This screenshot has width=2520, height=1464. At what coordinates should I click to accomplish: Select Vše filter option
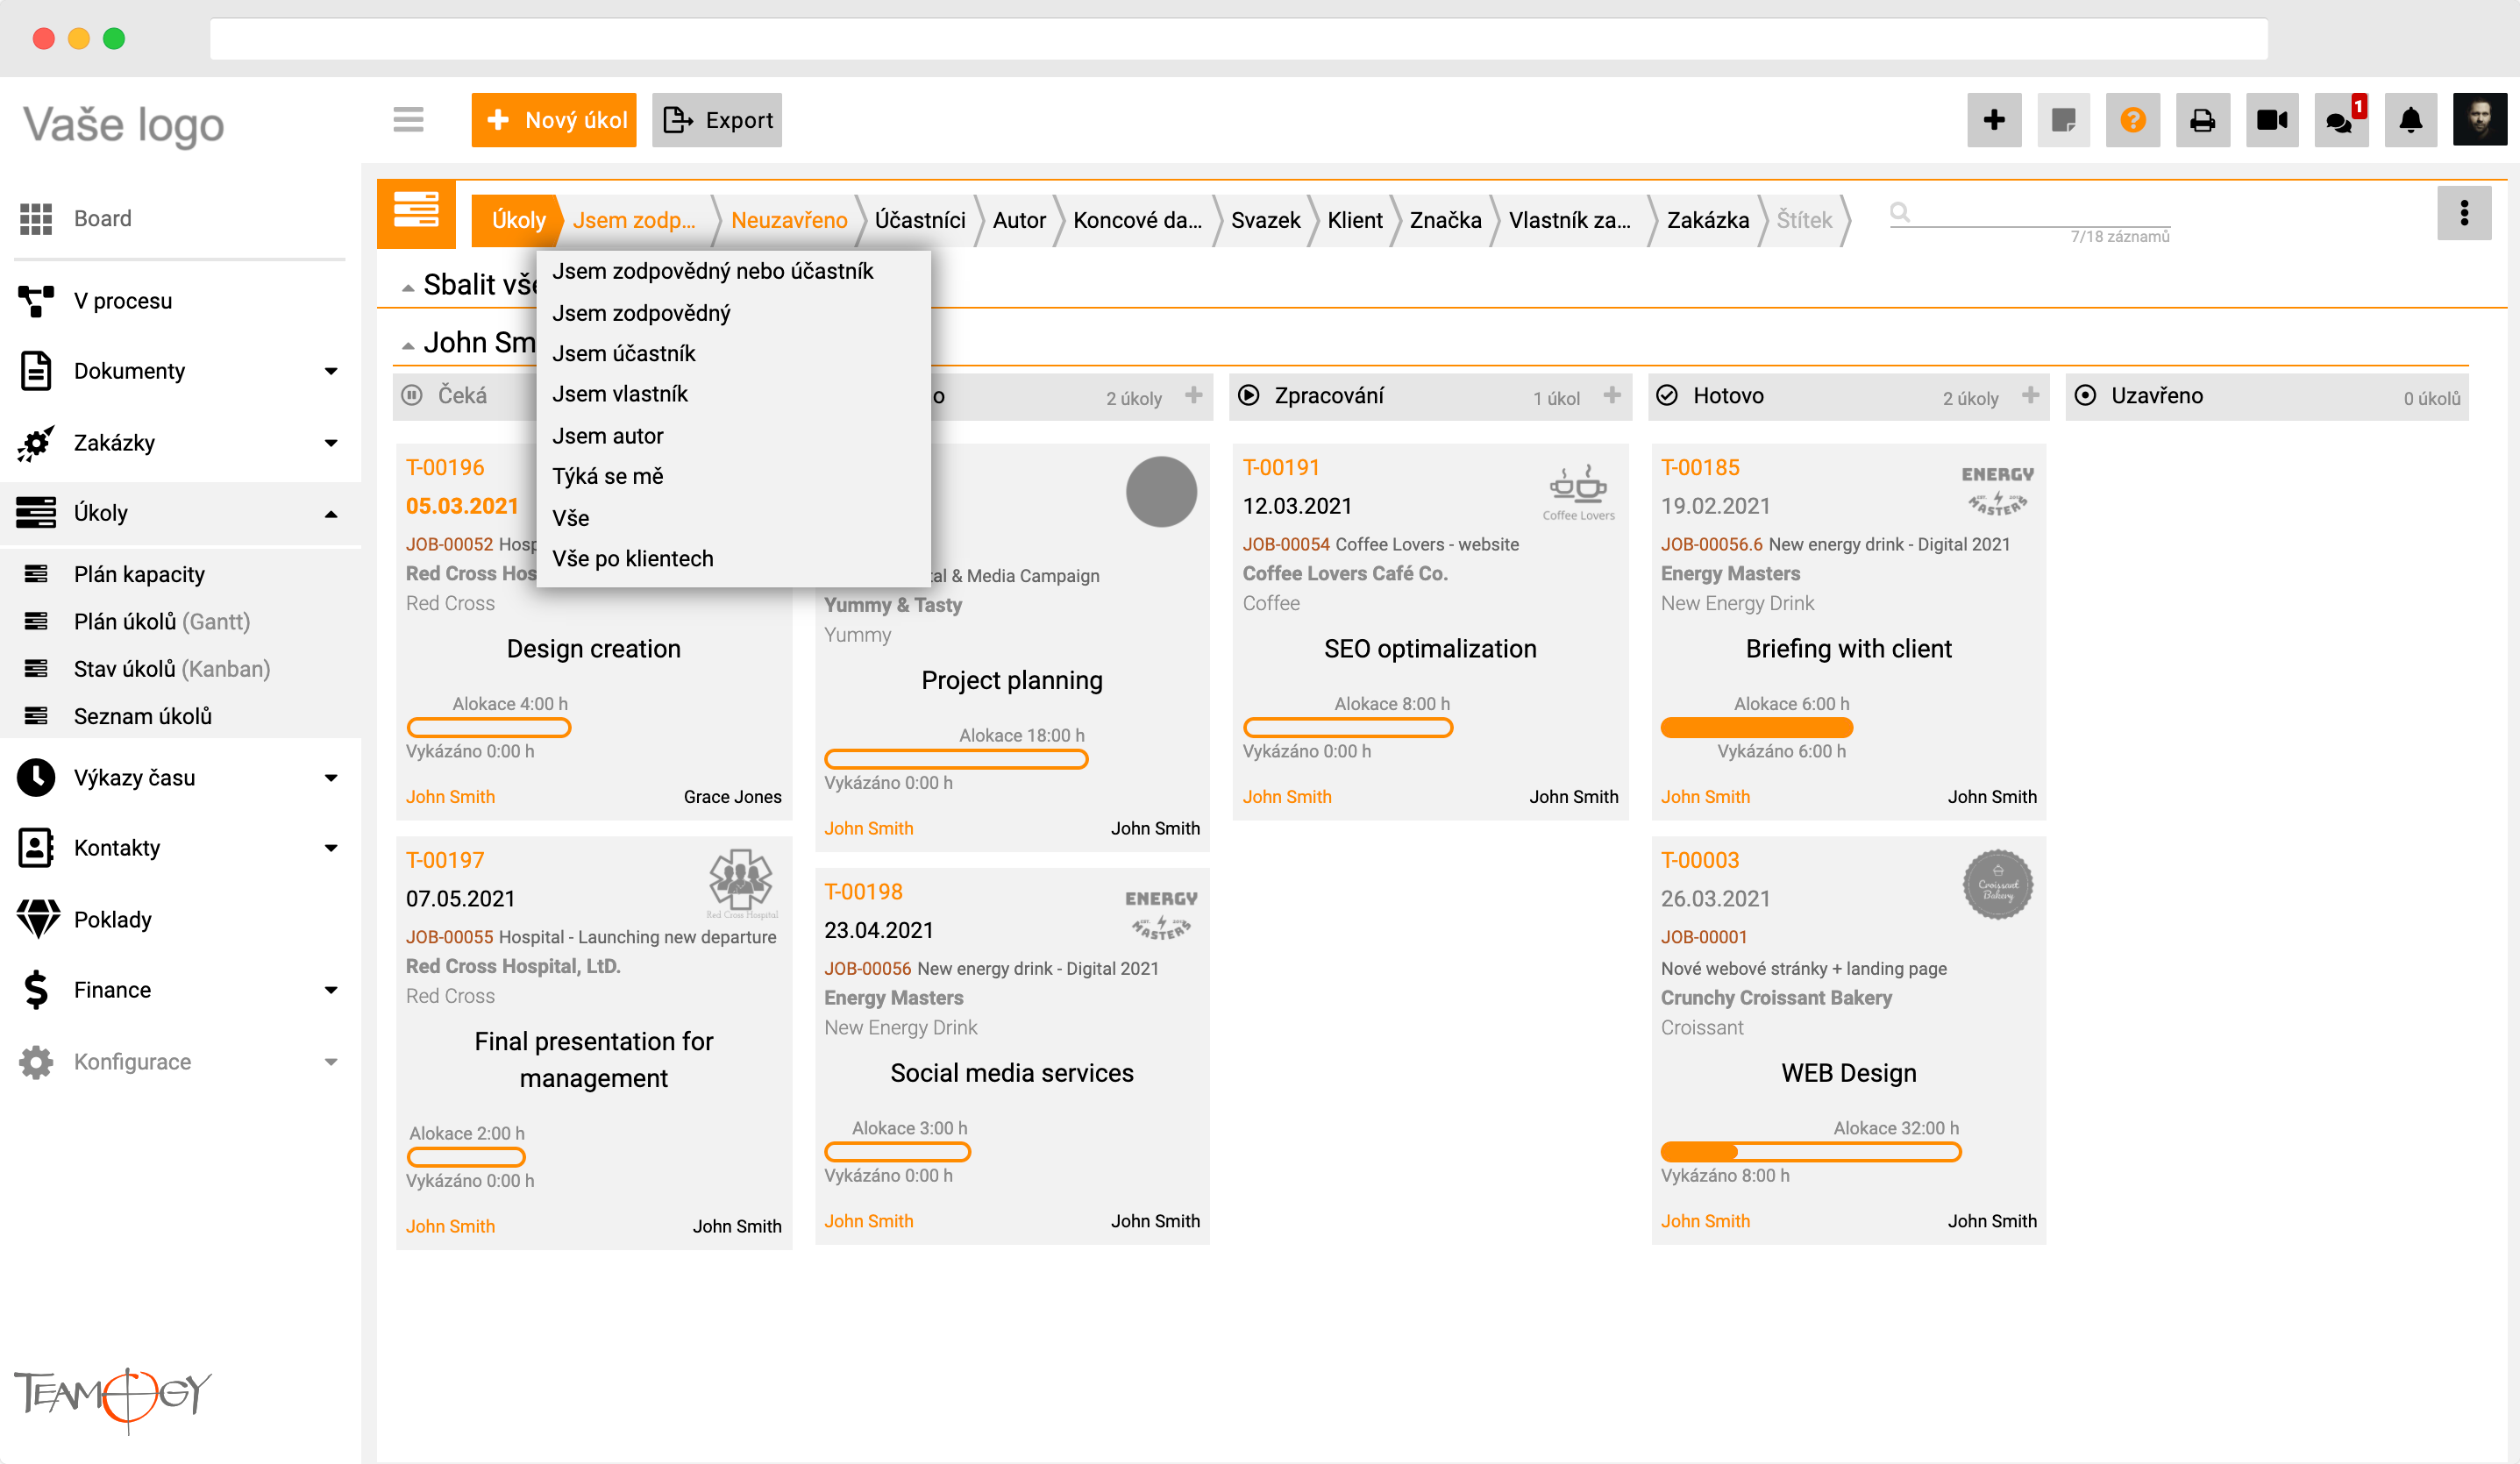[571, 518]
